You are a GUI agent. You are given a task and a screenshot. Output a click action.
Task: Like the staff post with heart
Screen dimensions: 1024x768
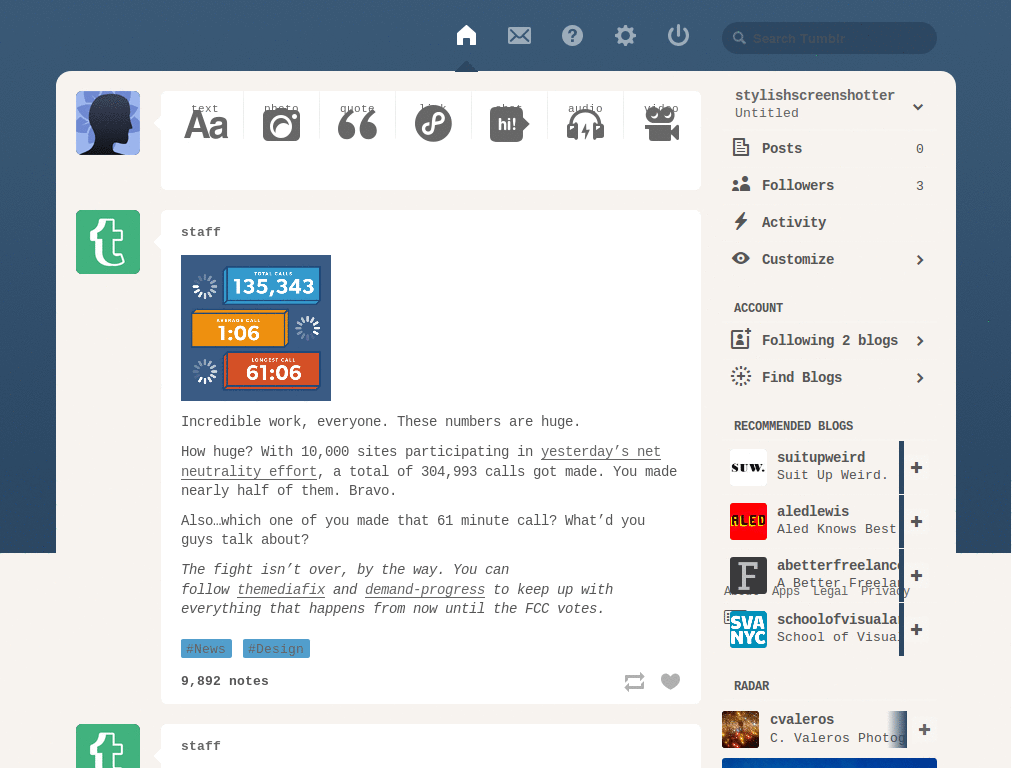pos(670,681)
